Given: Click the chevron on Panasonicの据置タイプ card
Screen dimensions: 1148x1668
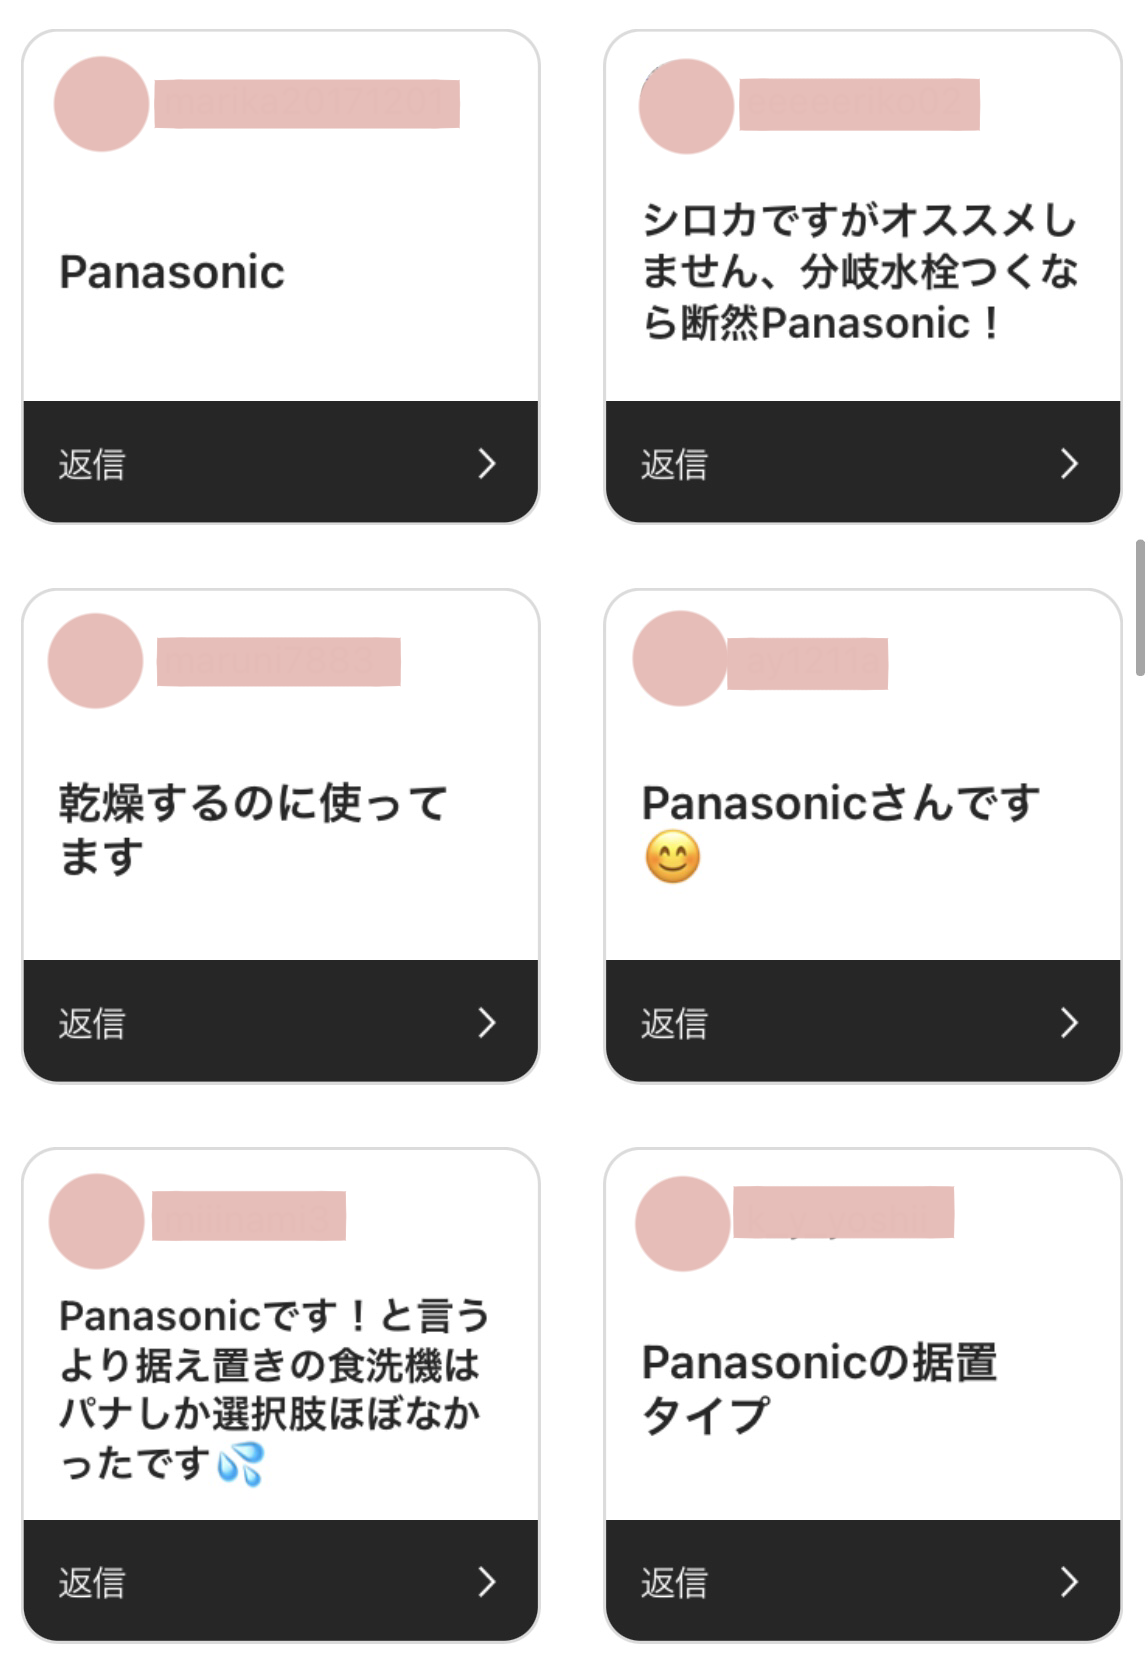Looking at the screenshot, I should [x=1069, y=1582].
